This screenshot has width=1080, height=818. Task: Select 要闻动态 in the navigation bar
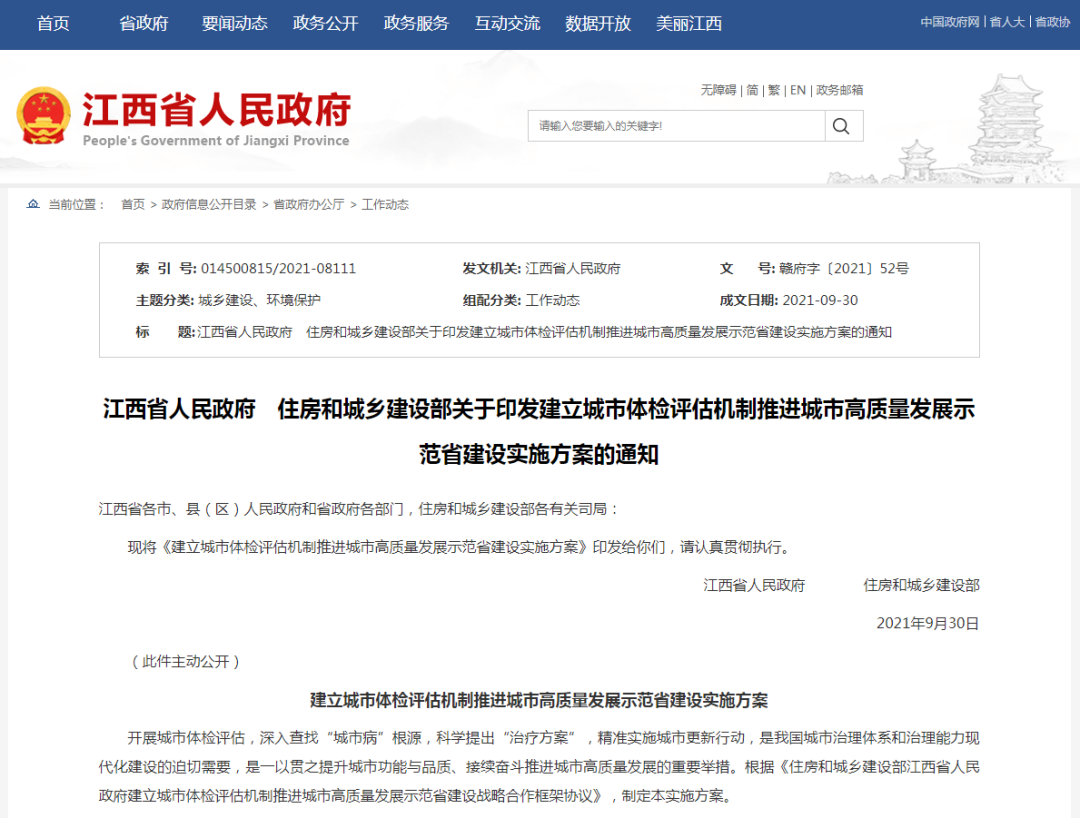tap(235, 23)
